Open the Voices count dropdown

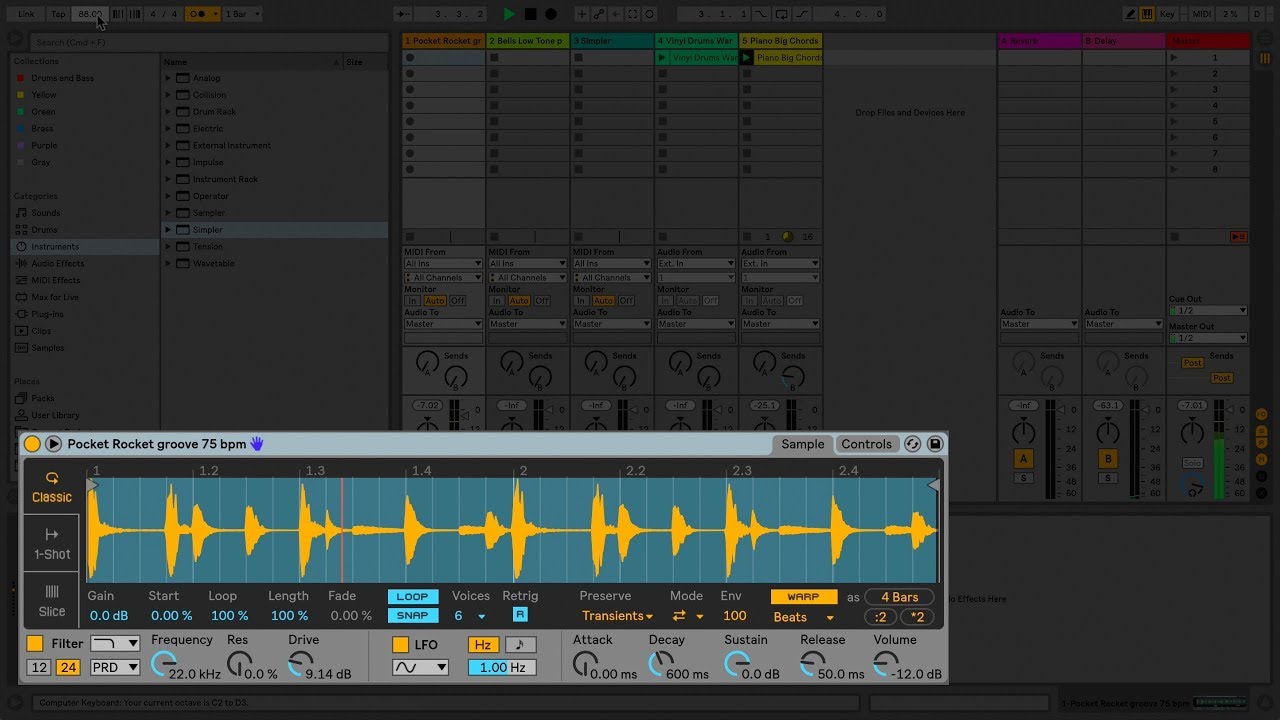pyautogui.click(x=469, y=616)
